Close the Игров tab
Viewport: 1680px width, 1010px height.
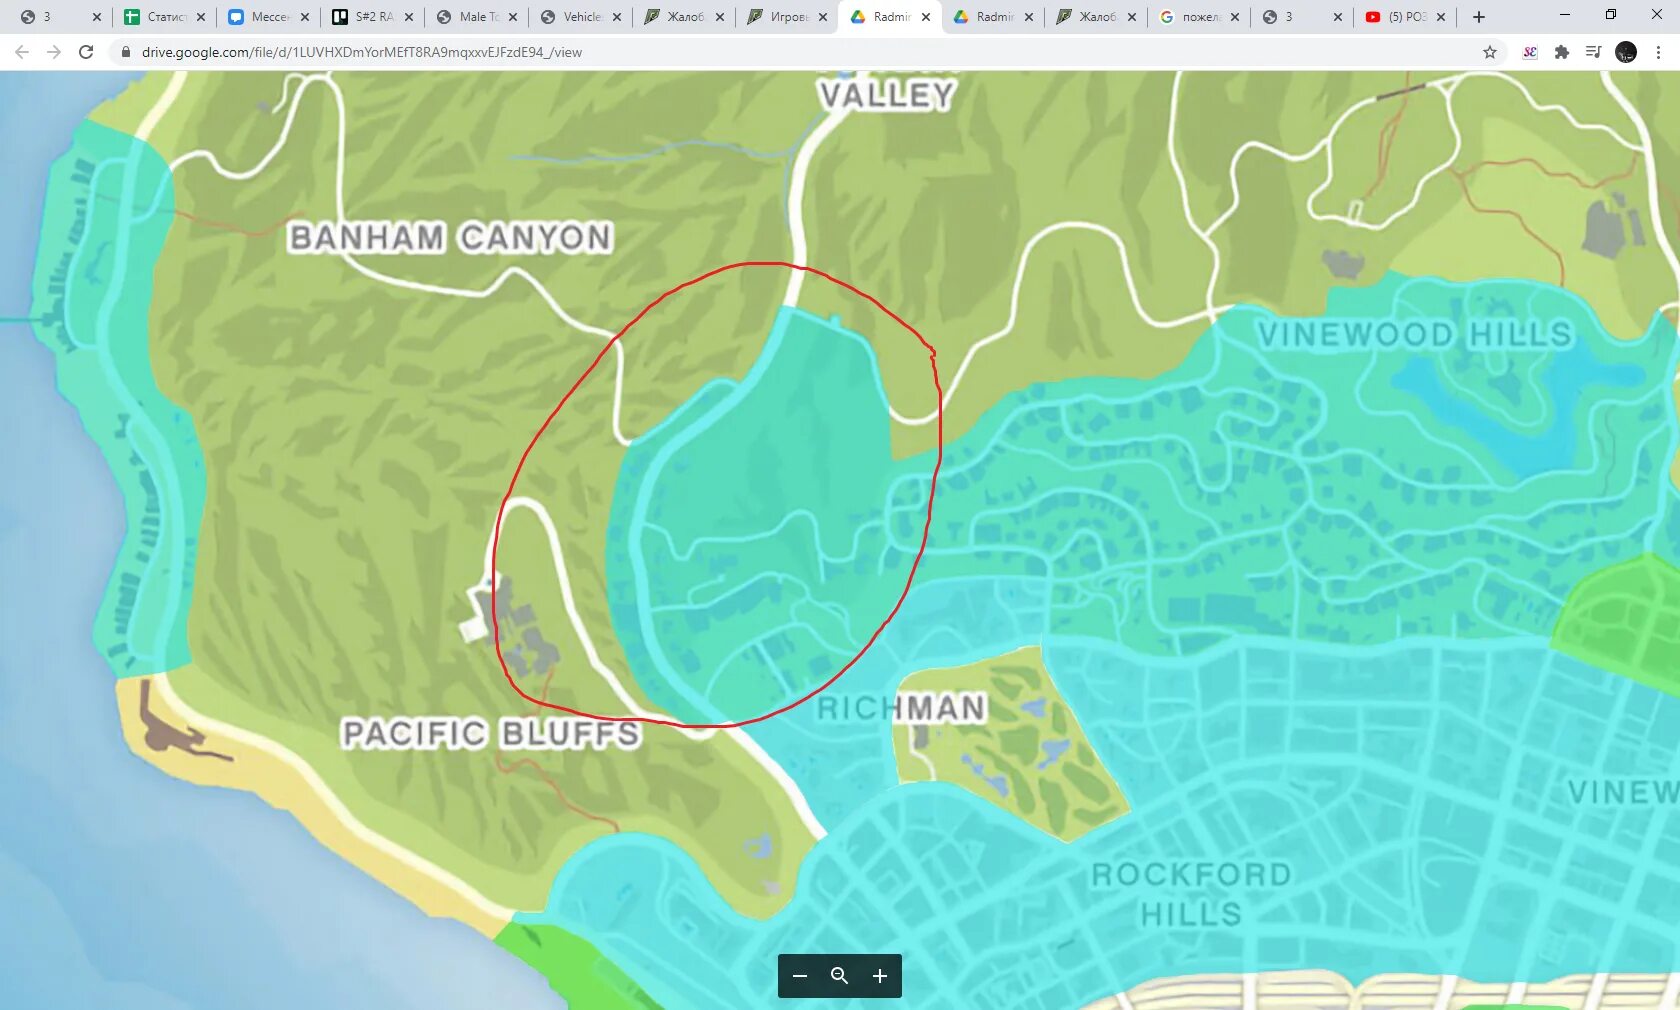pos(823,17)
